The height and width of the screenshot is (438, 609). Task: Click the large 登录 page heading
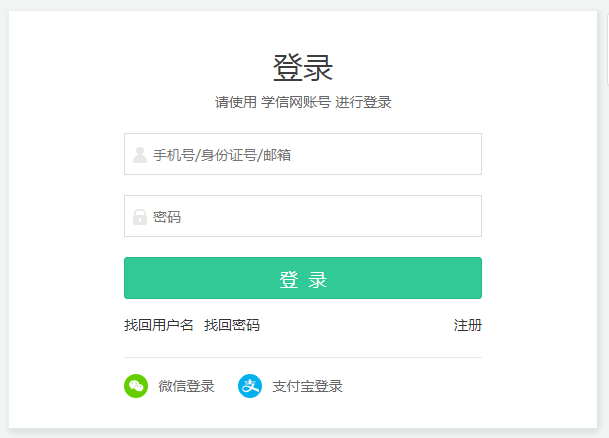303,68
